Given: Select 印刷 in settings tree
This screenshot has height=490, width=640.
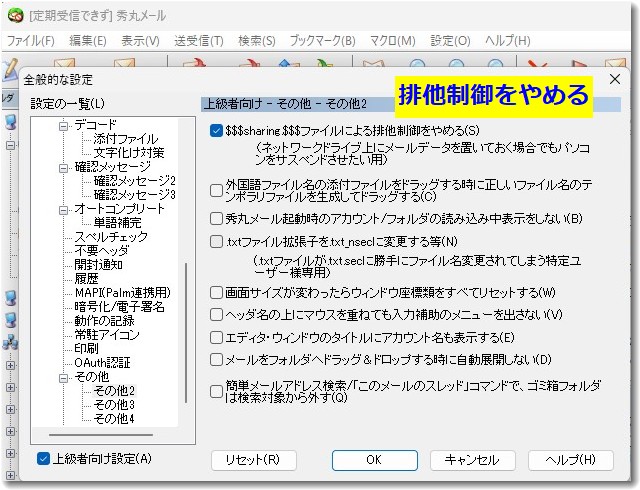Looking at the screenshot, I should click(87, 349).
